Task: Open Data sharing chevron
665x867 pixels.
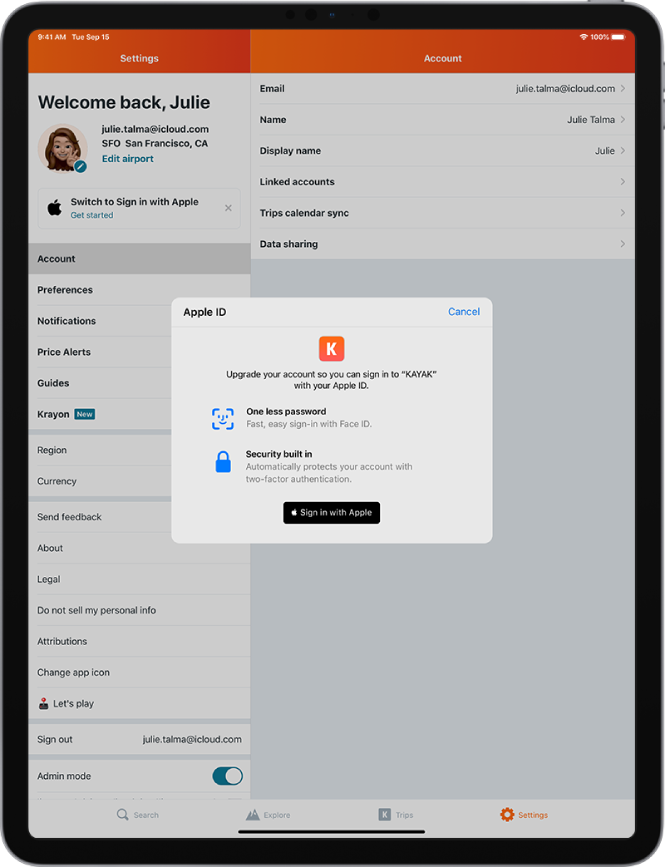Action: 623,244
